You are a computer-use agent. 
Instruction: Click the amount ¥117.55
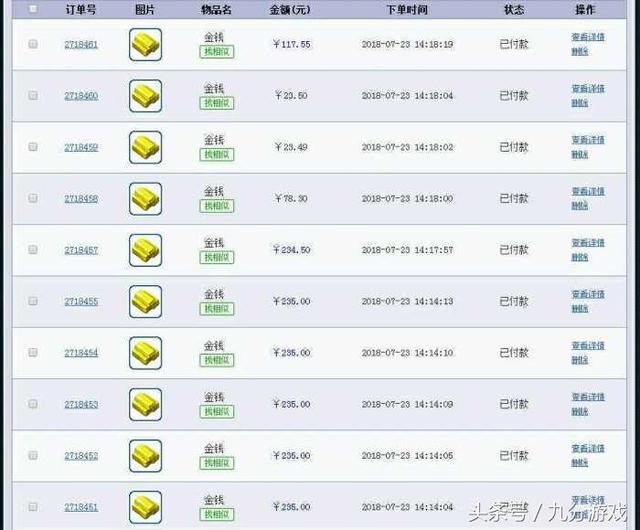291,45
